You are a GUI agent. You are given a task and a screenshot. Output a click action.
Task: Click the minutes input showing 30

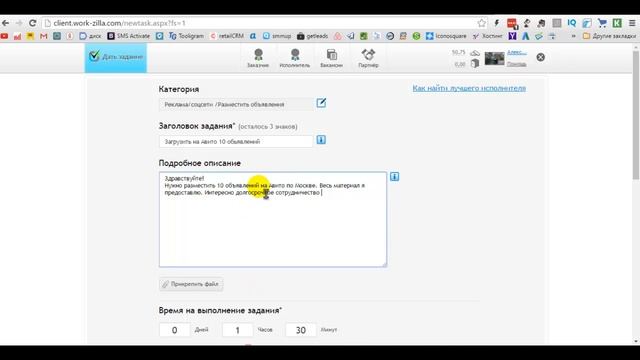(301, 330)
